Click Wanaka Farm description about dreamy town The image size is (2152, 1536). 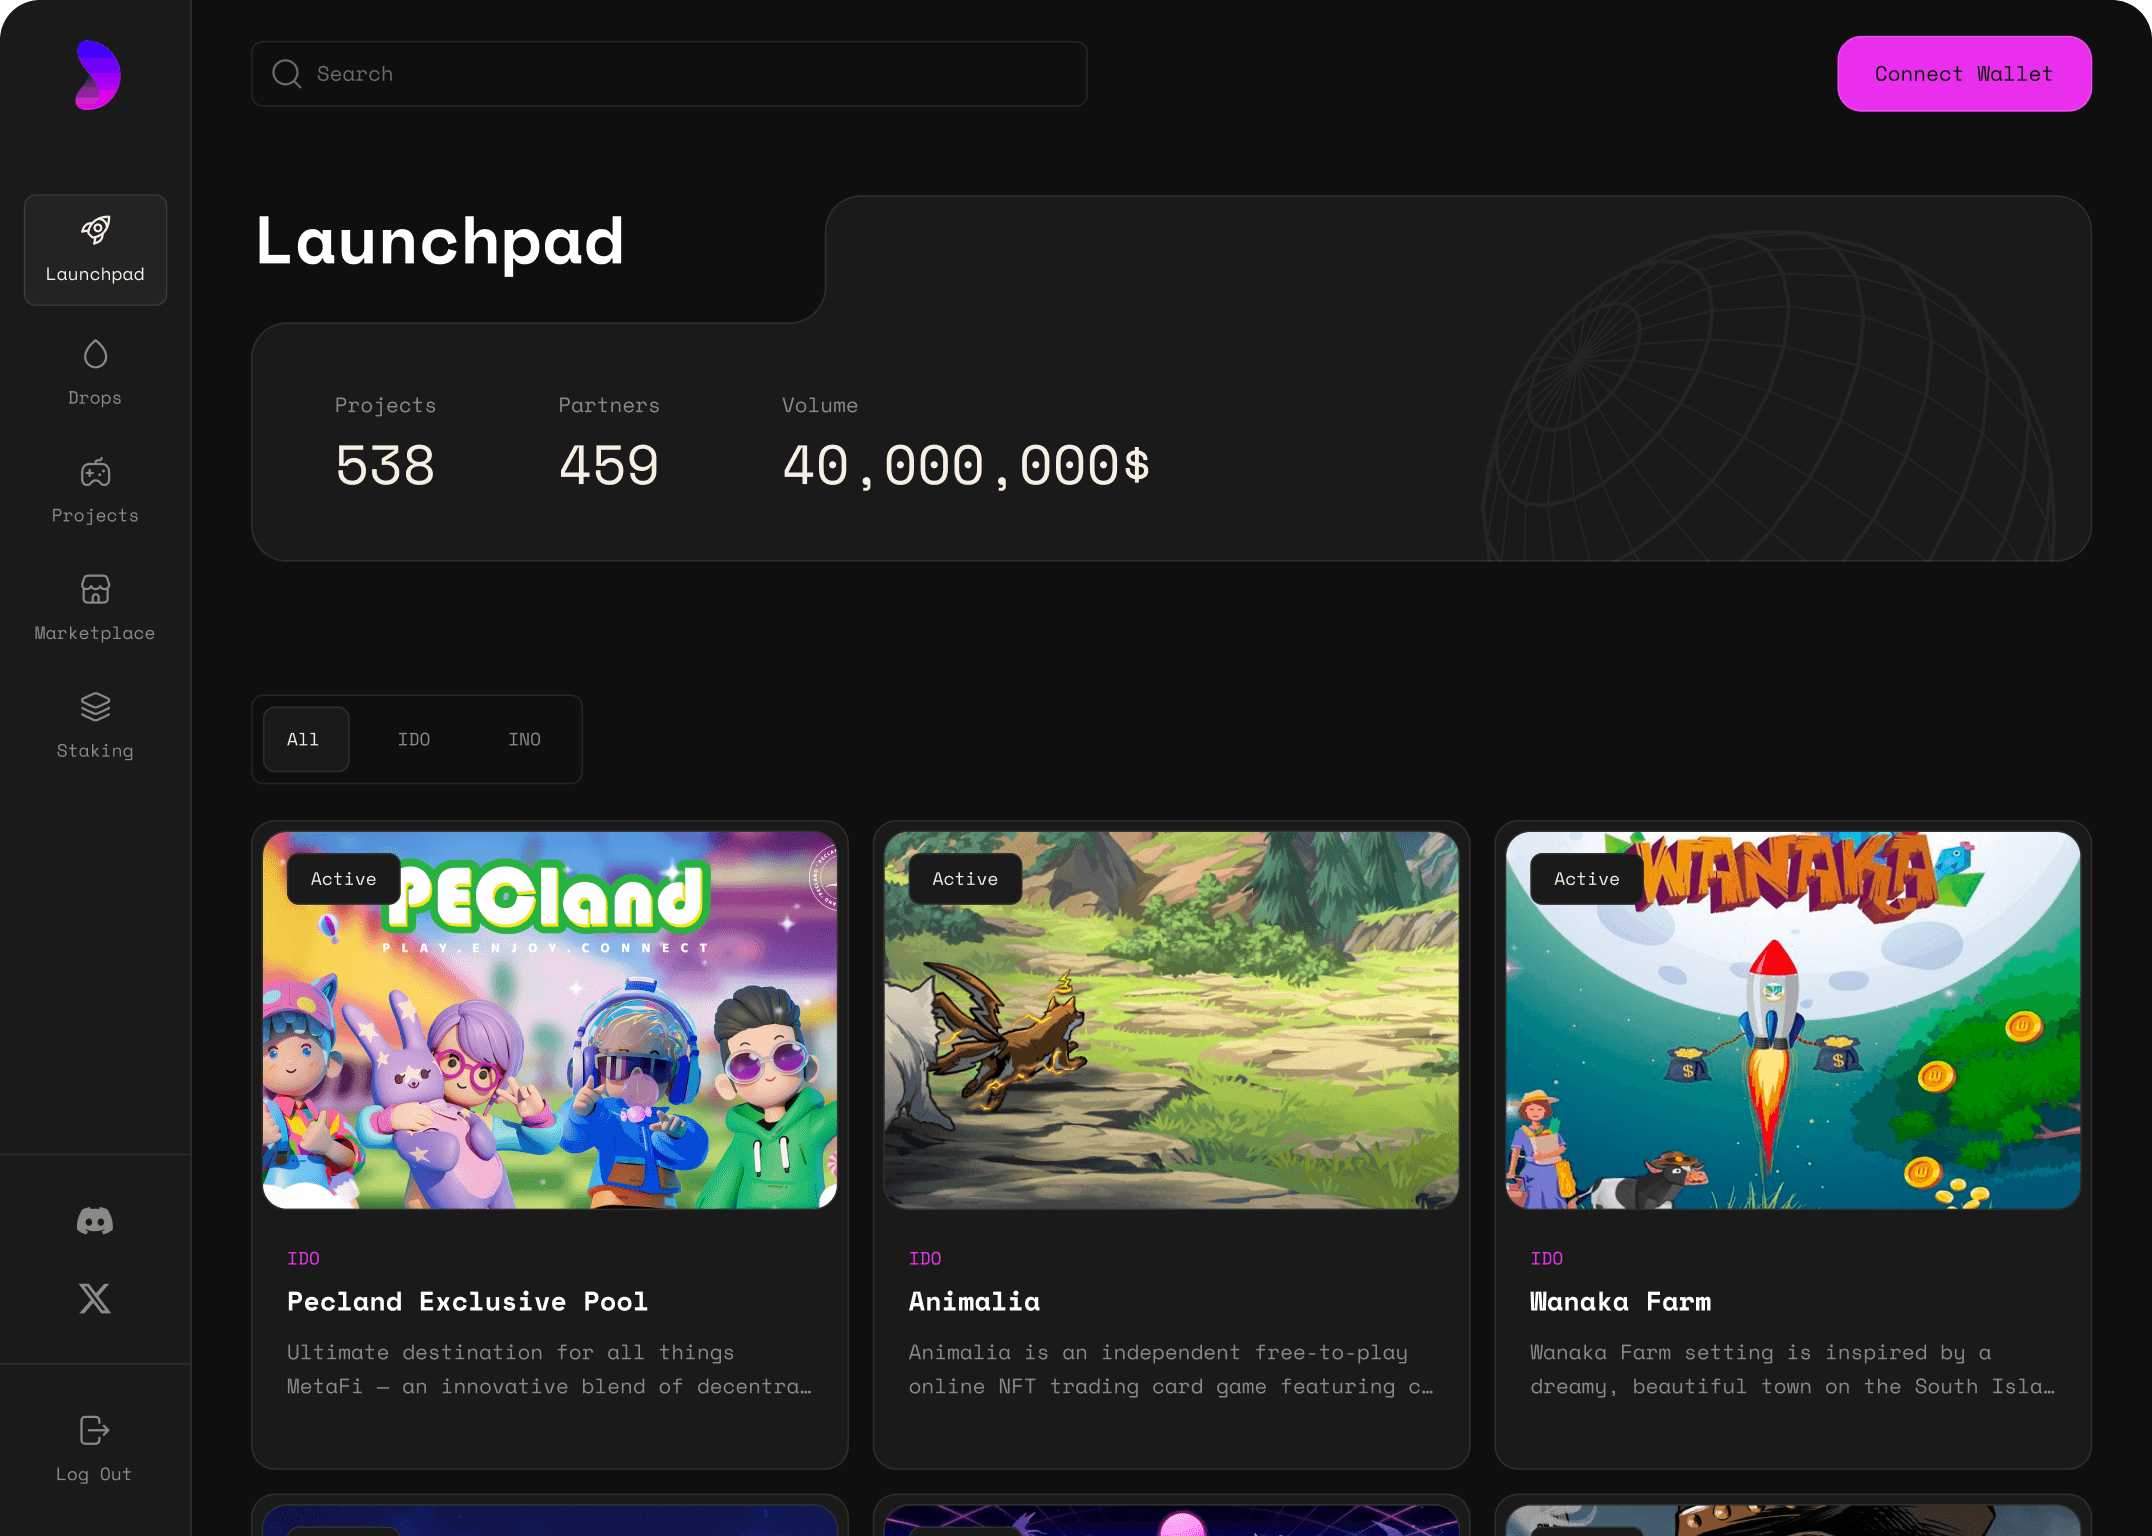click(1792, 1369)
